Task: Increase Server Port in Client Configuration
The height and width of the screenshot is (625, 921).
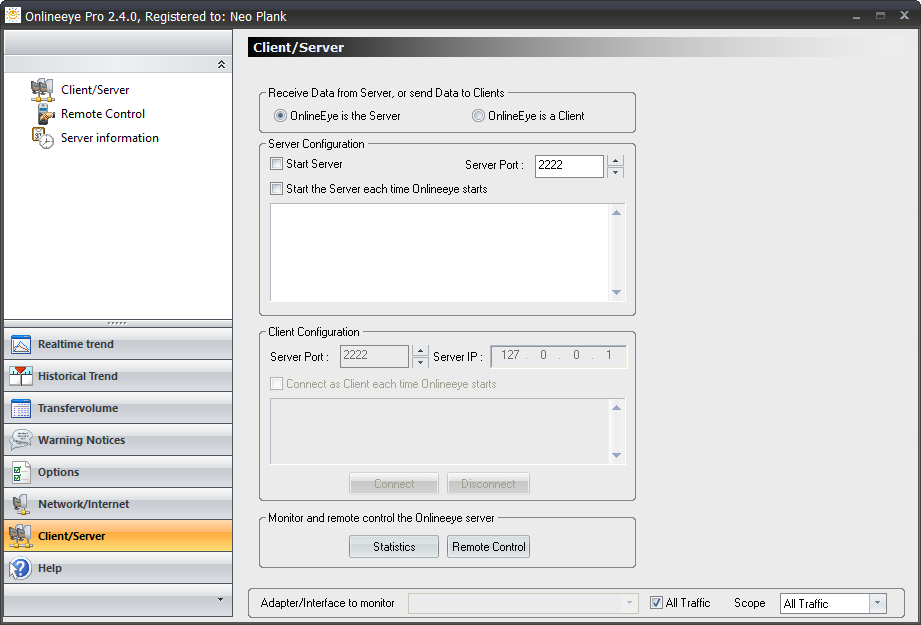Action: (420, 351)
